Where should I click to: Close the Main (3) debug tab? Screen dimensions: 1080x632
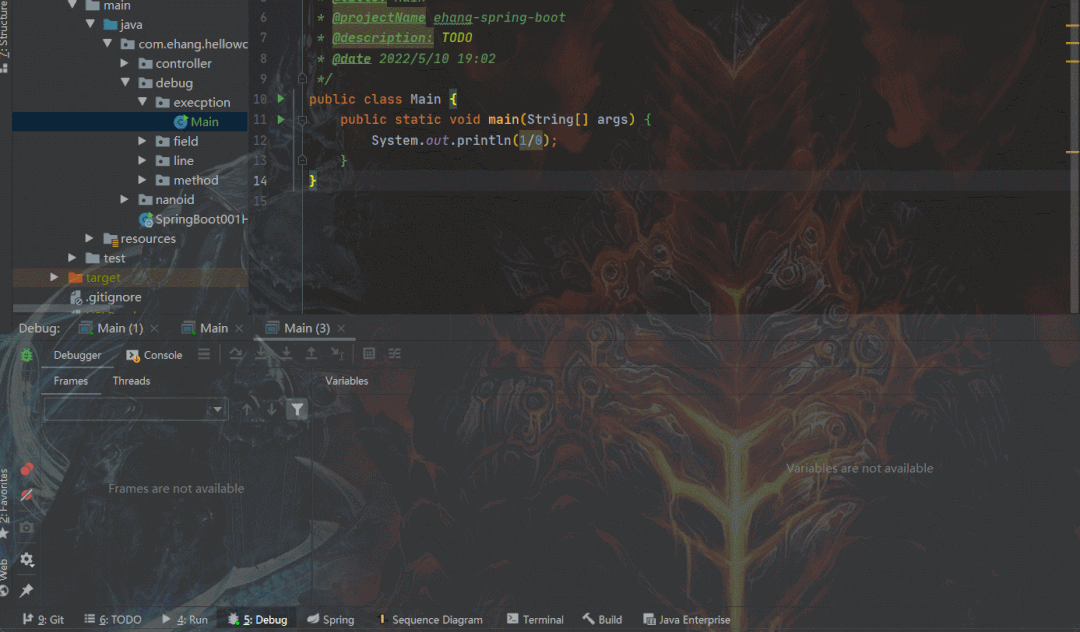pyautogui.click(x=341, y=328)
